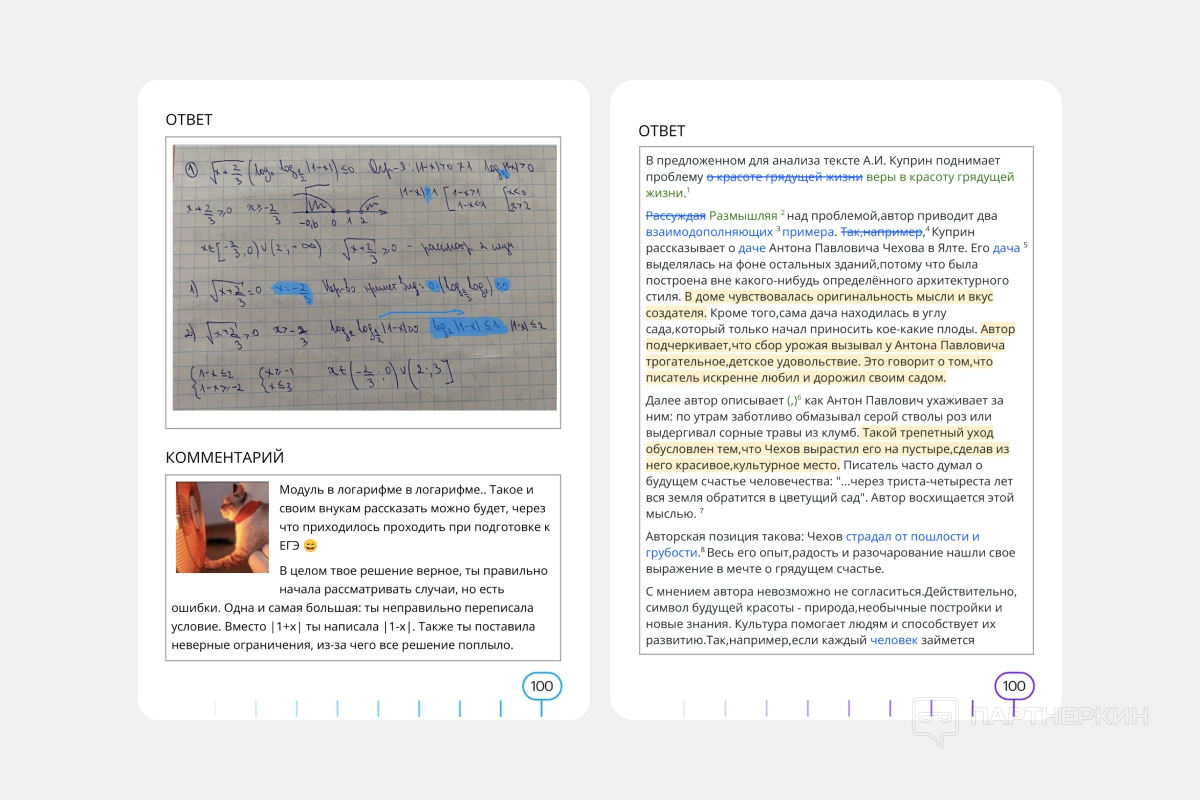Click the struck-through text "Так,например,"

[883, 231]
